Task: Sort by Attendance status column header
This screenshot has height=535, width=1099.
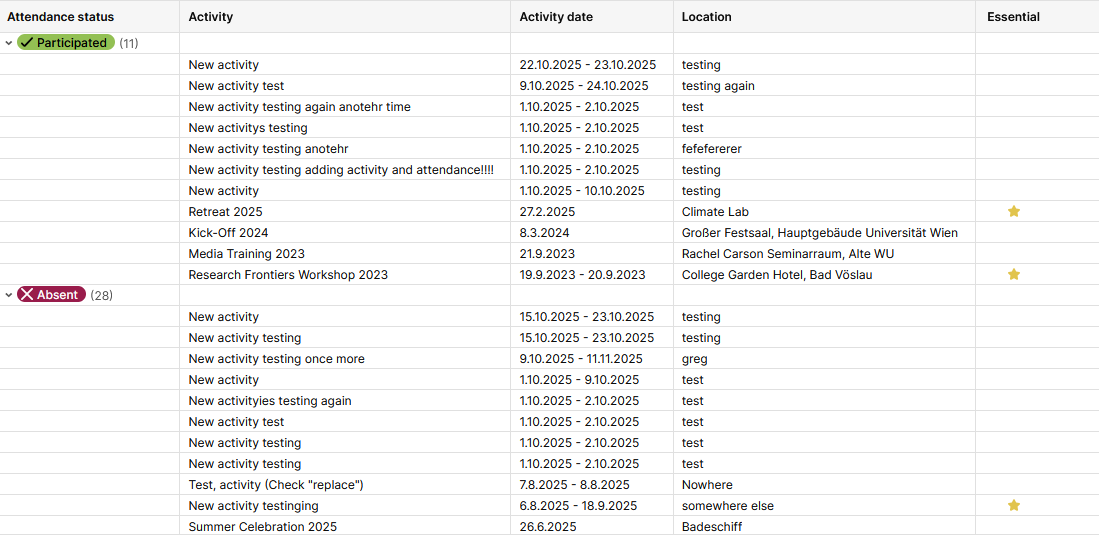Action: click(x=61, y=17)
